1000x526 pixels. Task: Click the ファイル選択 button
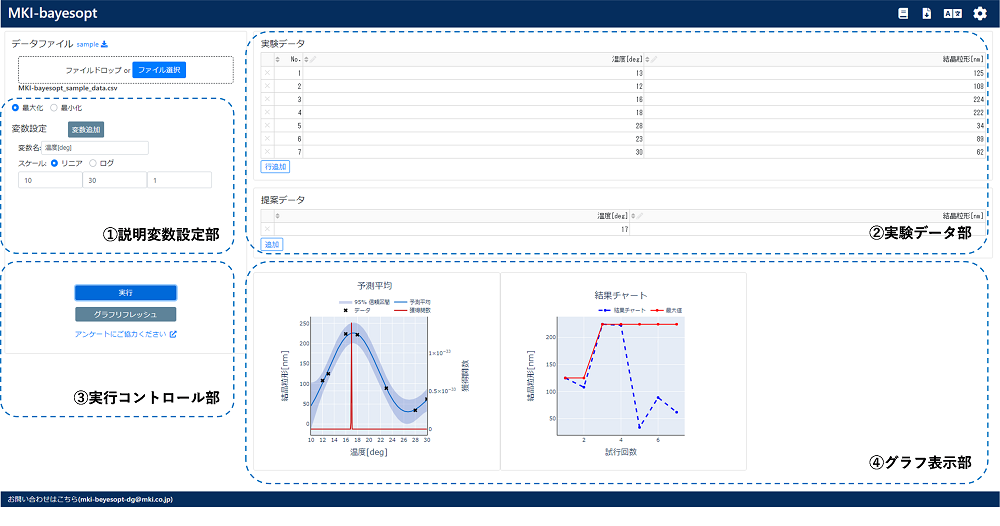(x=159, y=70)
